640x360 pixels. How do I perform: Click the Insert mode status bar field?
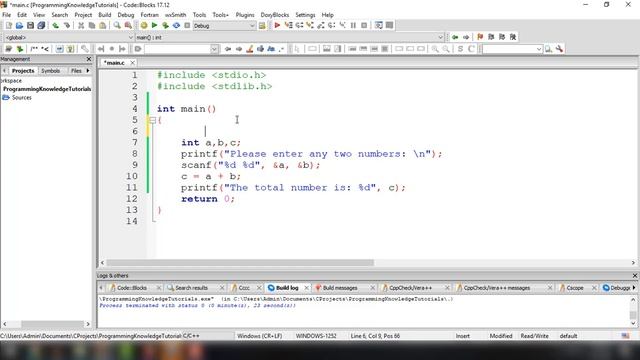coord(462,336)
